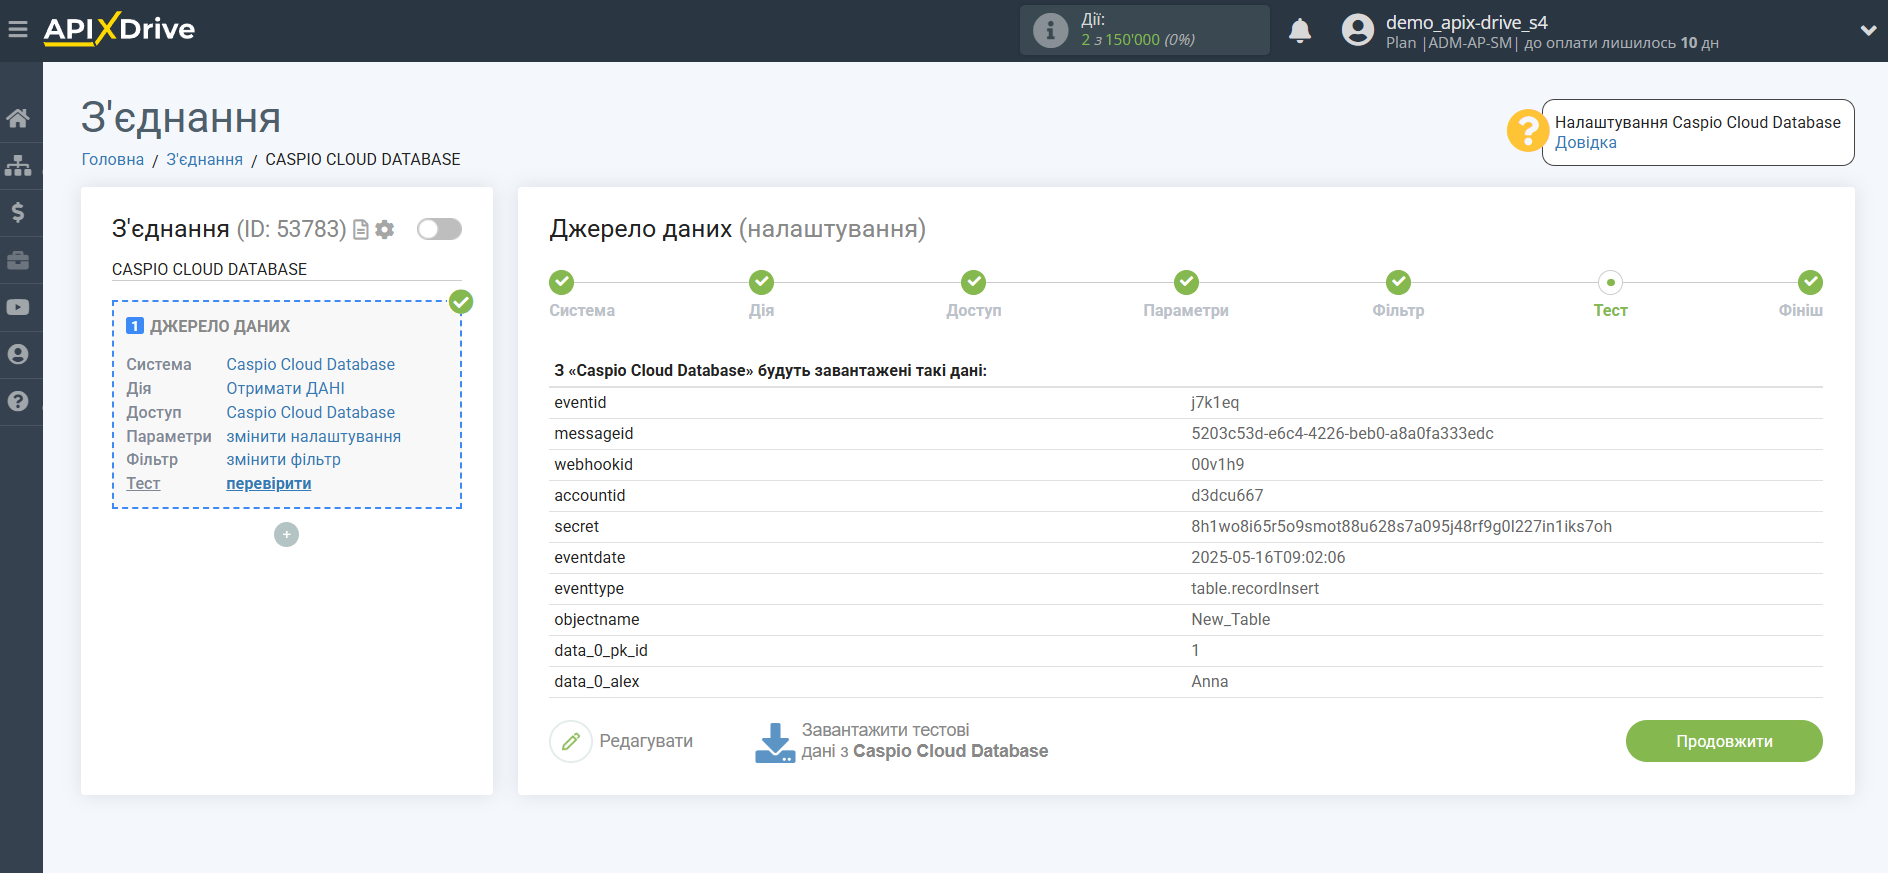Click the Тест label in data source block

143,484
